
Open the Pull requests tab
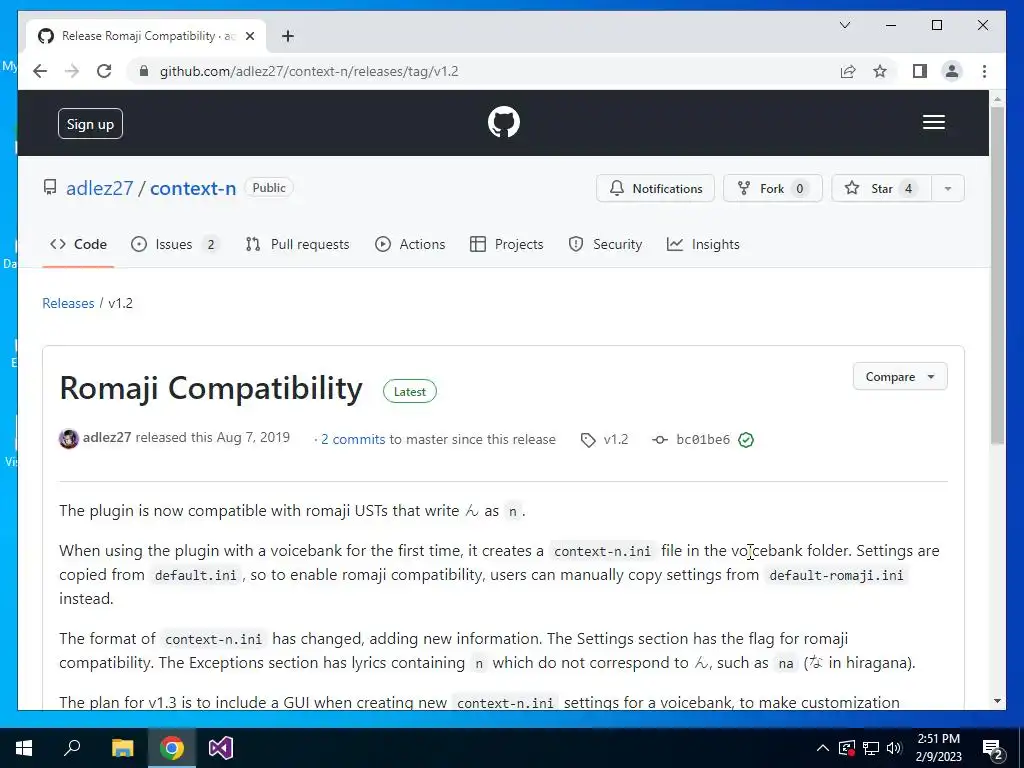point(297,244)
